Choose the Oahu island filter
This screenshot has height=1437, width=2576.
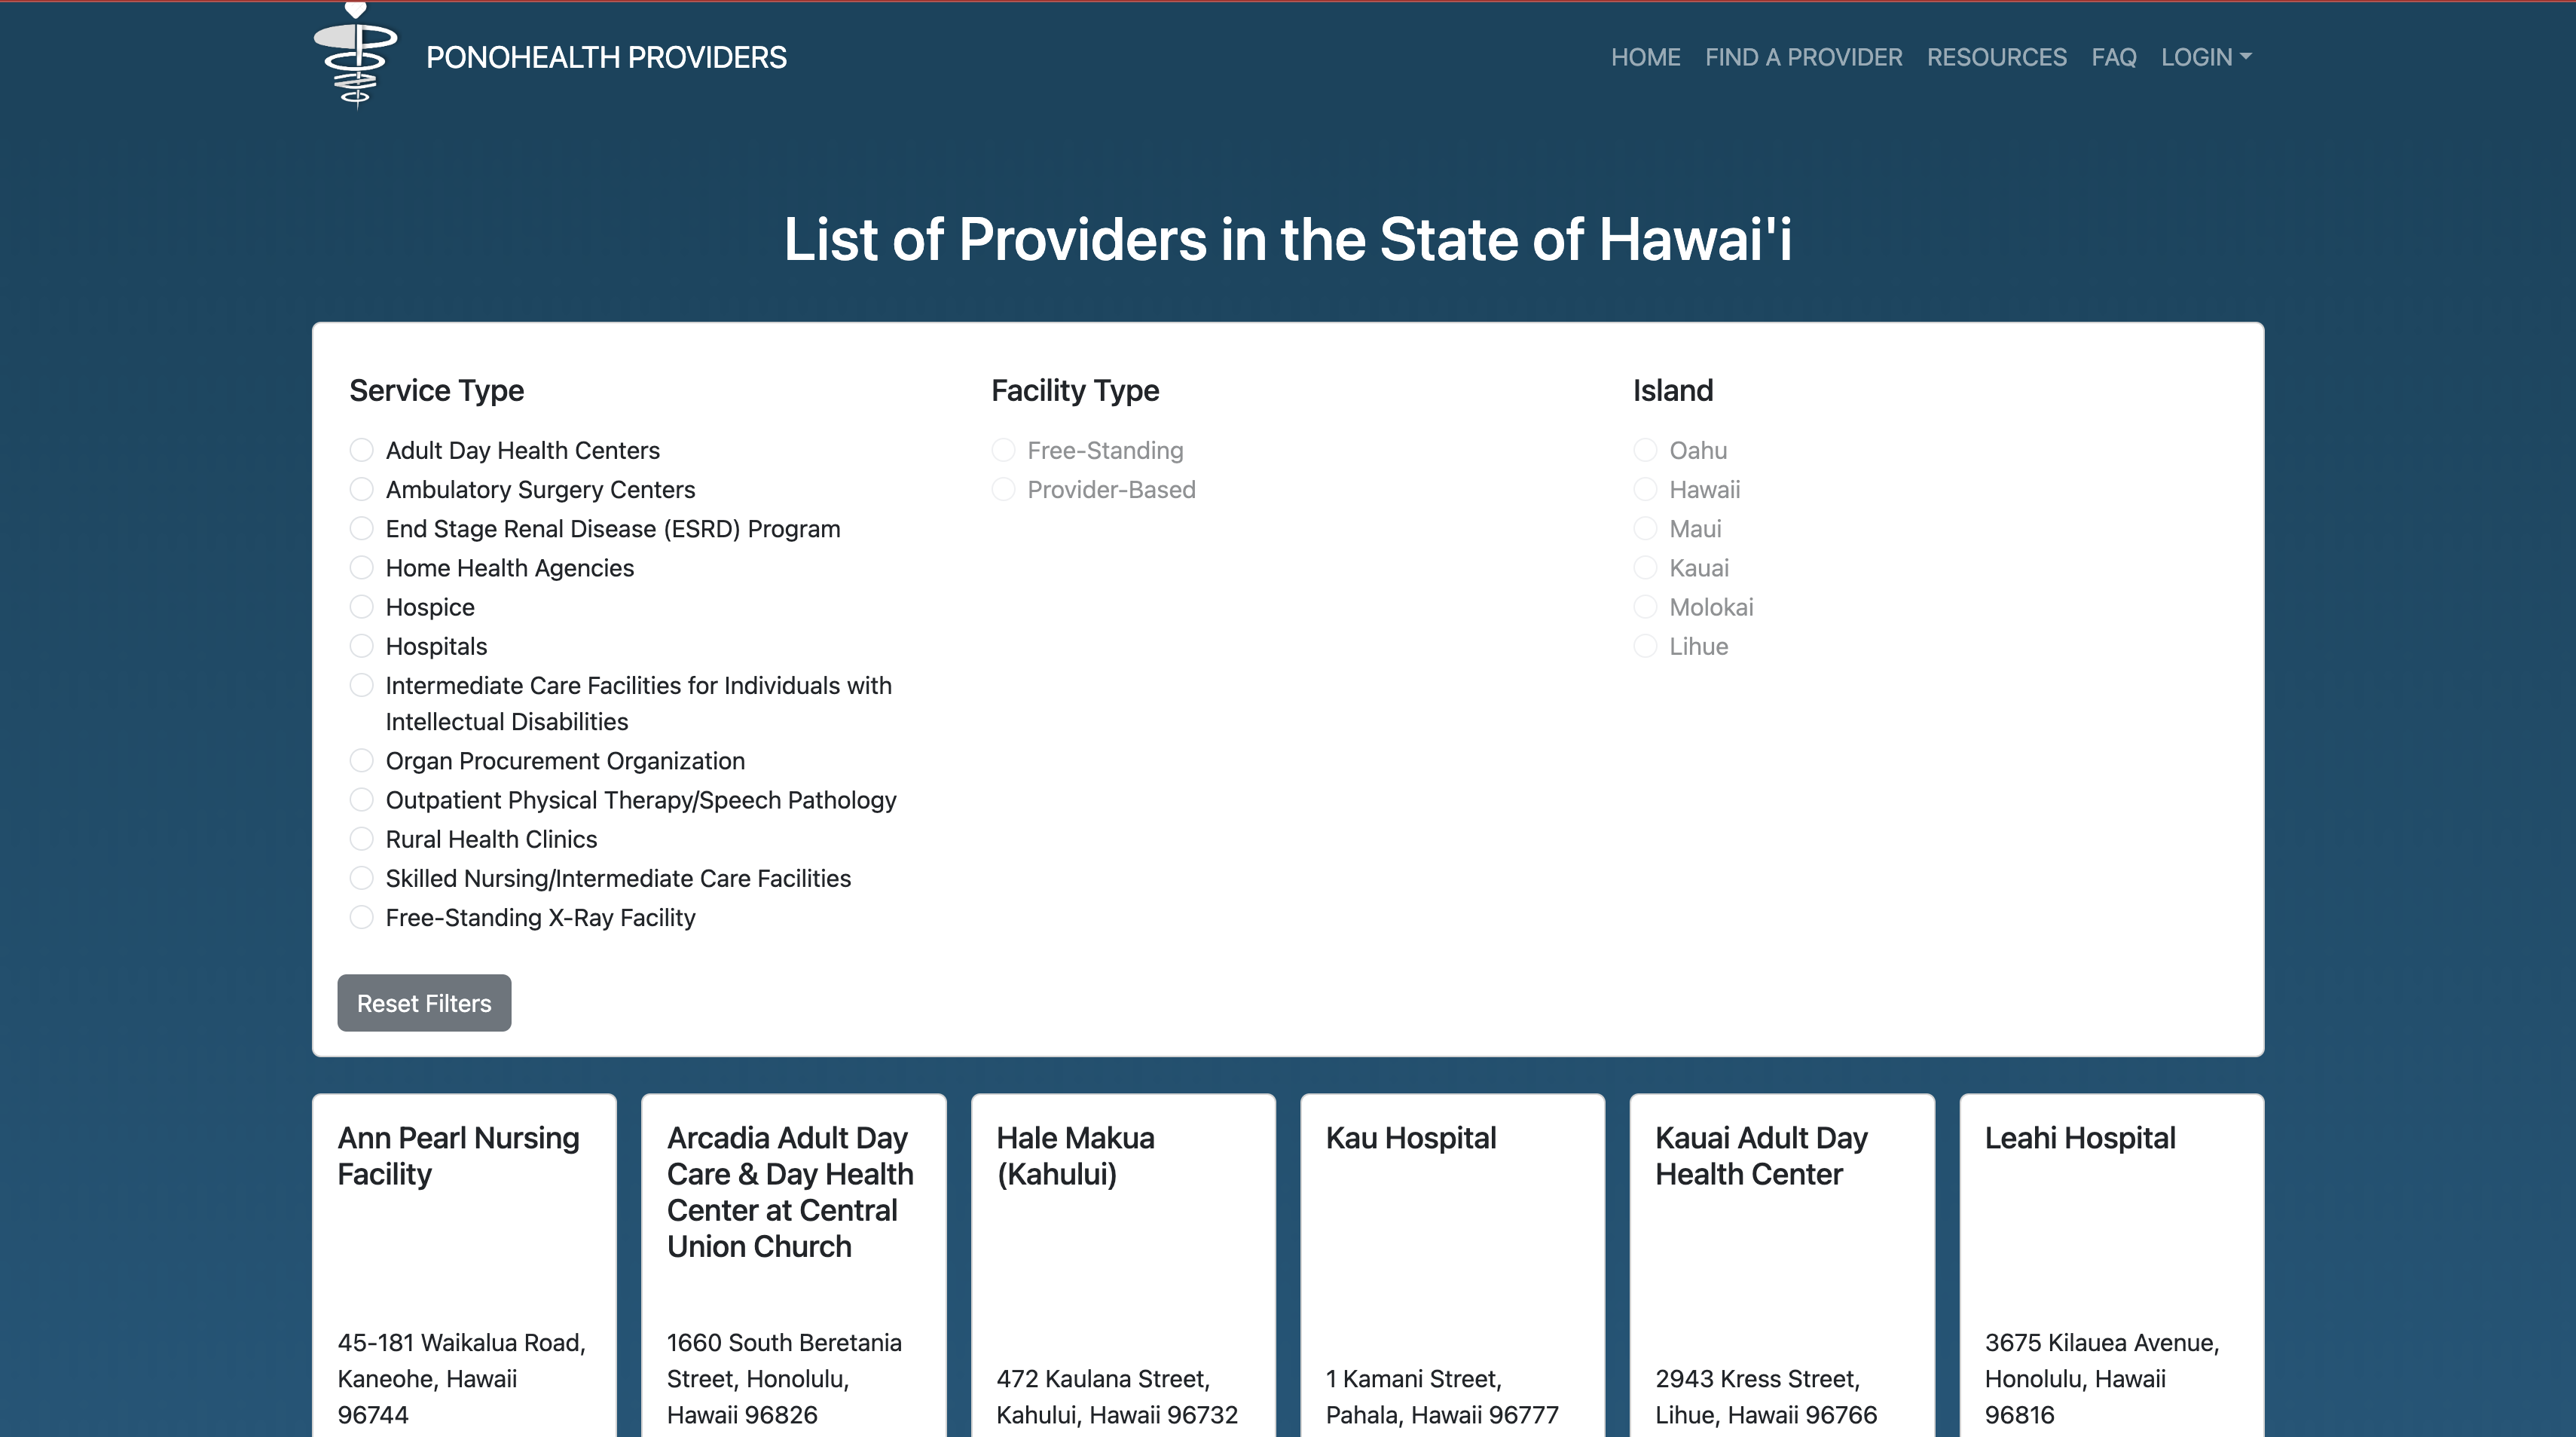click(1645, 450)
